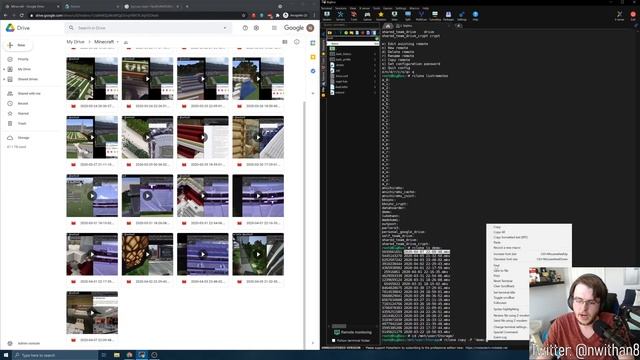
Task: Click the Search in Drive field
Action: (148, 28)
